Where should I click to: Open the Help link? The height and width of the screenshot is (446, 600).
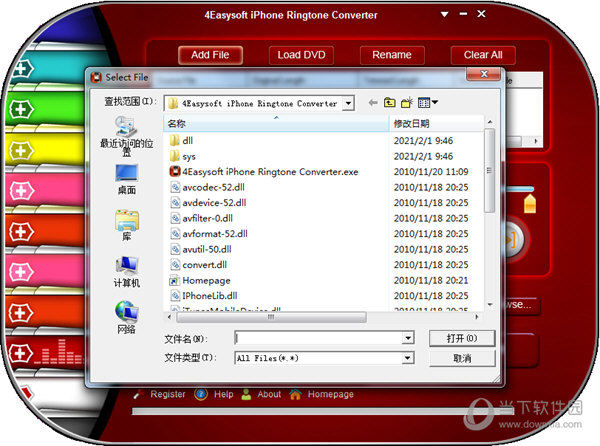(223, 394)
